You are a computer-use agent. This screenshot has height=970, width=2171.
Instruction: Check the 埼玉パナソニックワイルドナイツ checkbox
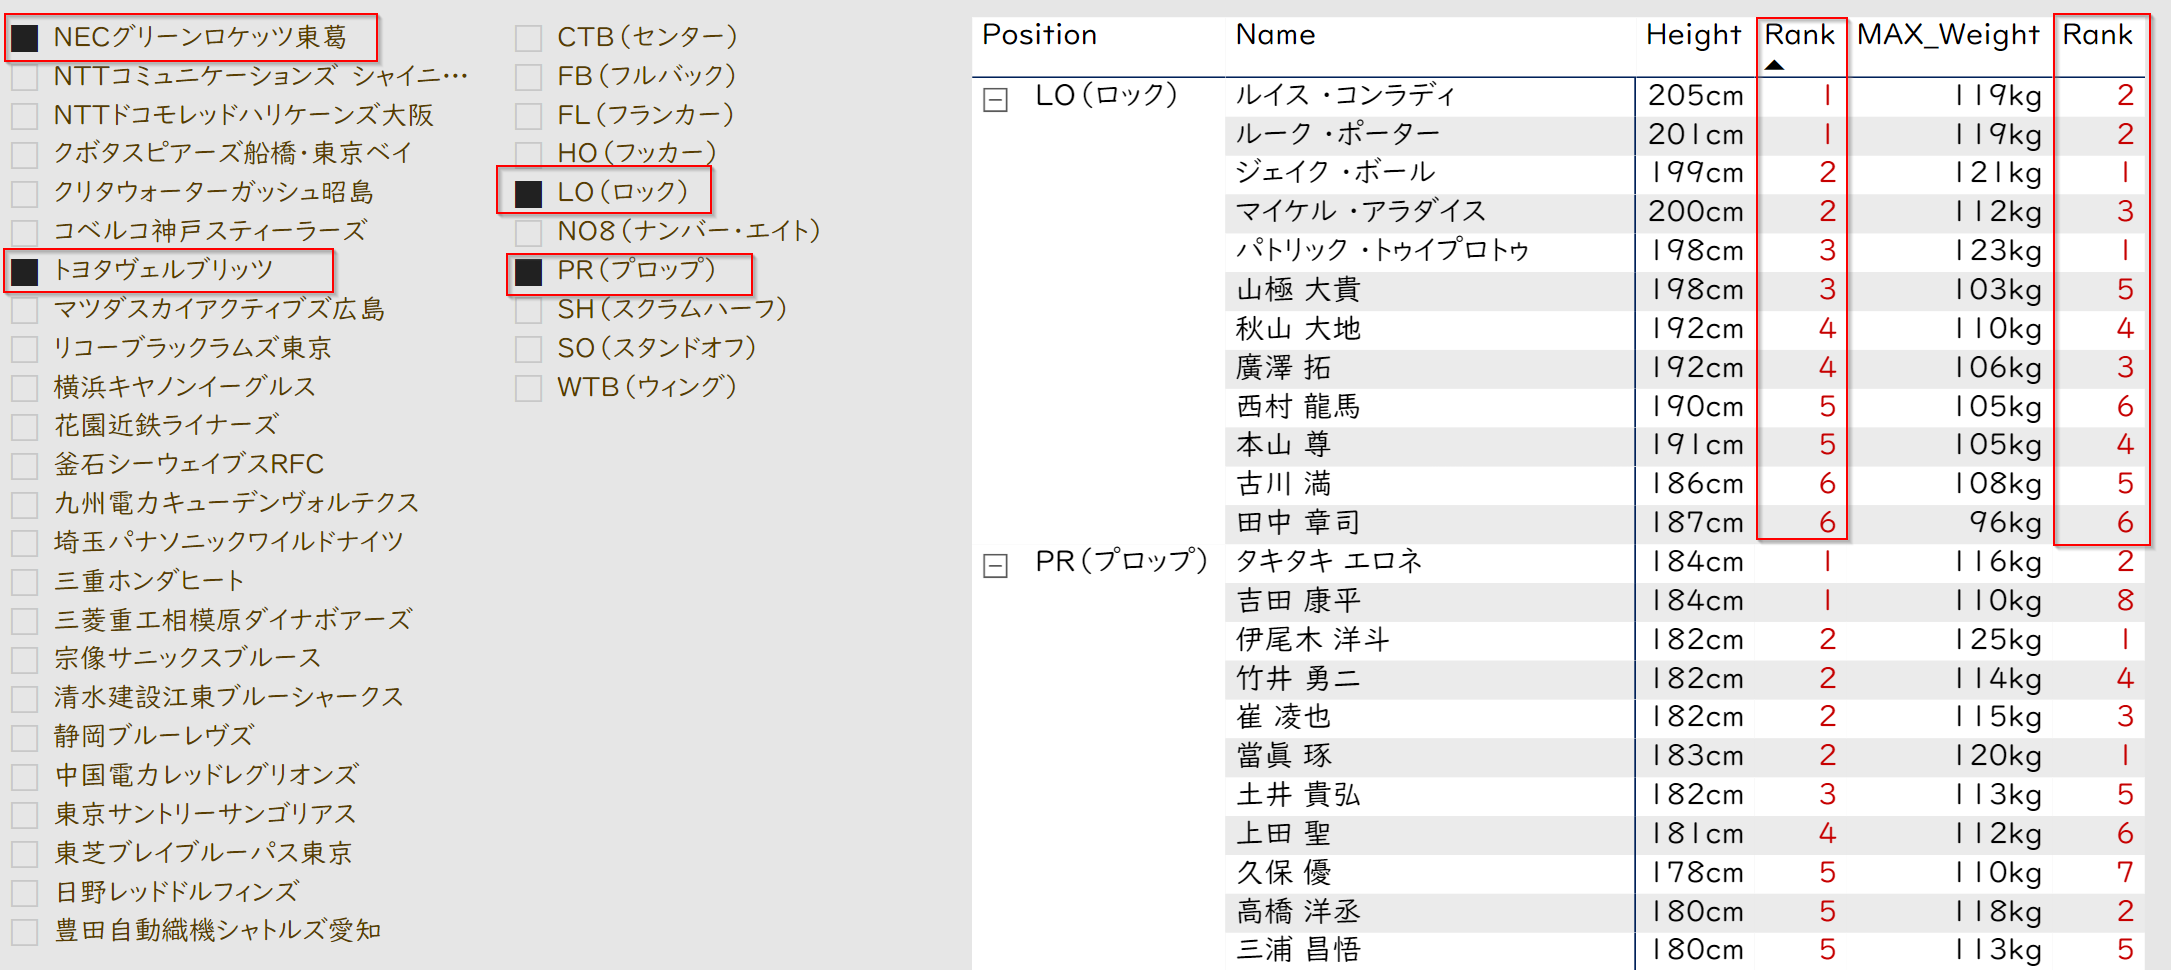[25, 543]
